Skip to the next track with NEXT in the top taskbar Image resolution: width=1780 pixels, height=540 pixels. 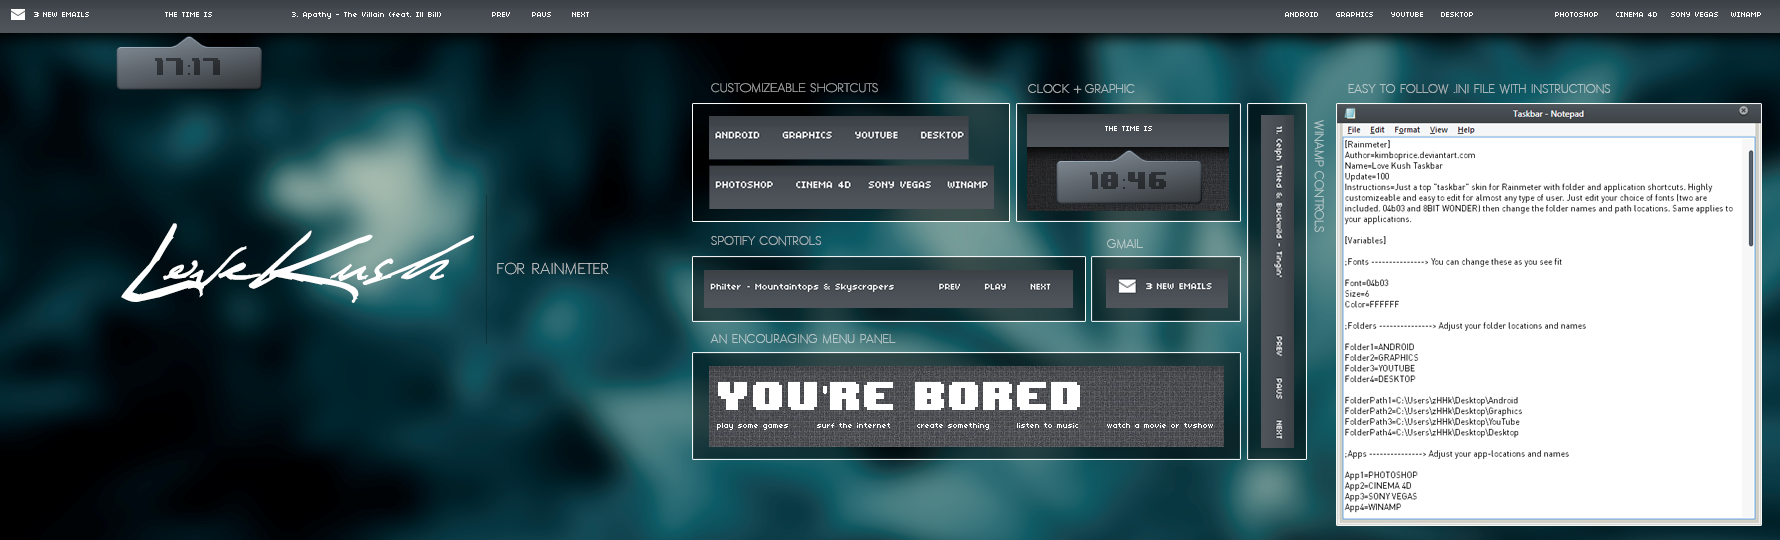tap(580, 15)
